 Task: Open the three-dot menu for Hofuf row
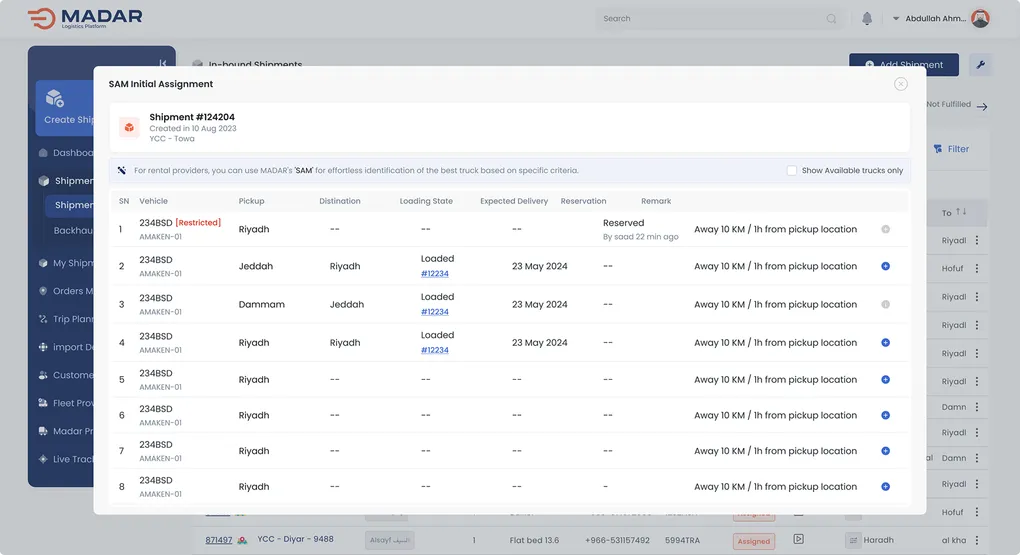(977, 269)
